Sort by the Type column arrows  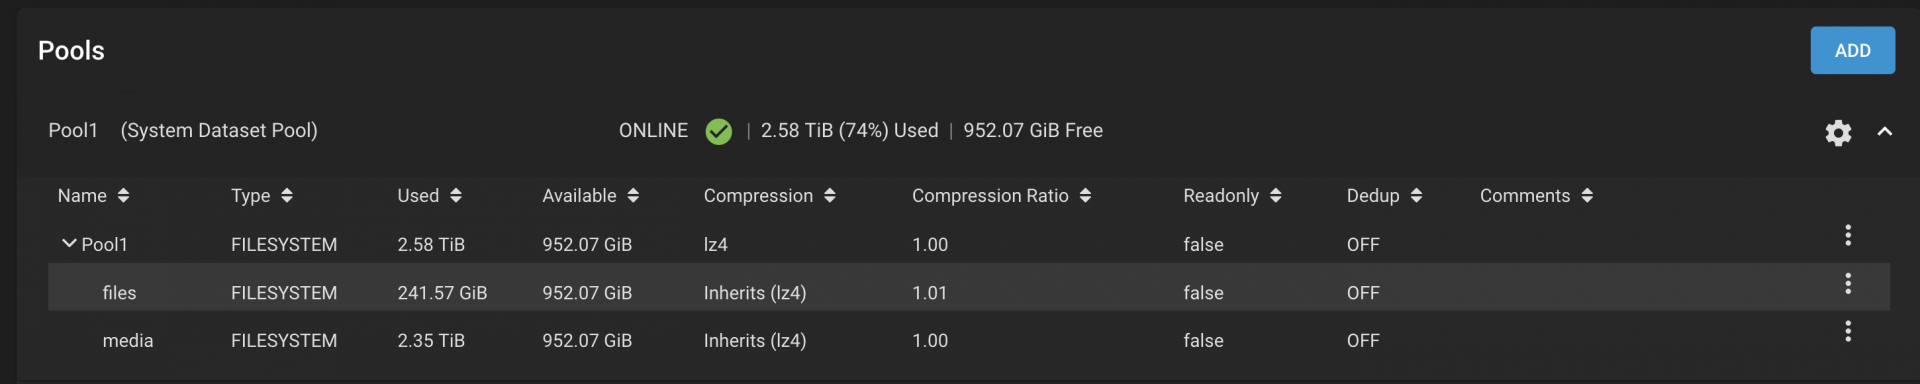[287, 196]
